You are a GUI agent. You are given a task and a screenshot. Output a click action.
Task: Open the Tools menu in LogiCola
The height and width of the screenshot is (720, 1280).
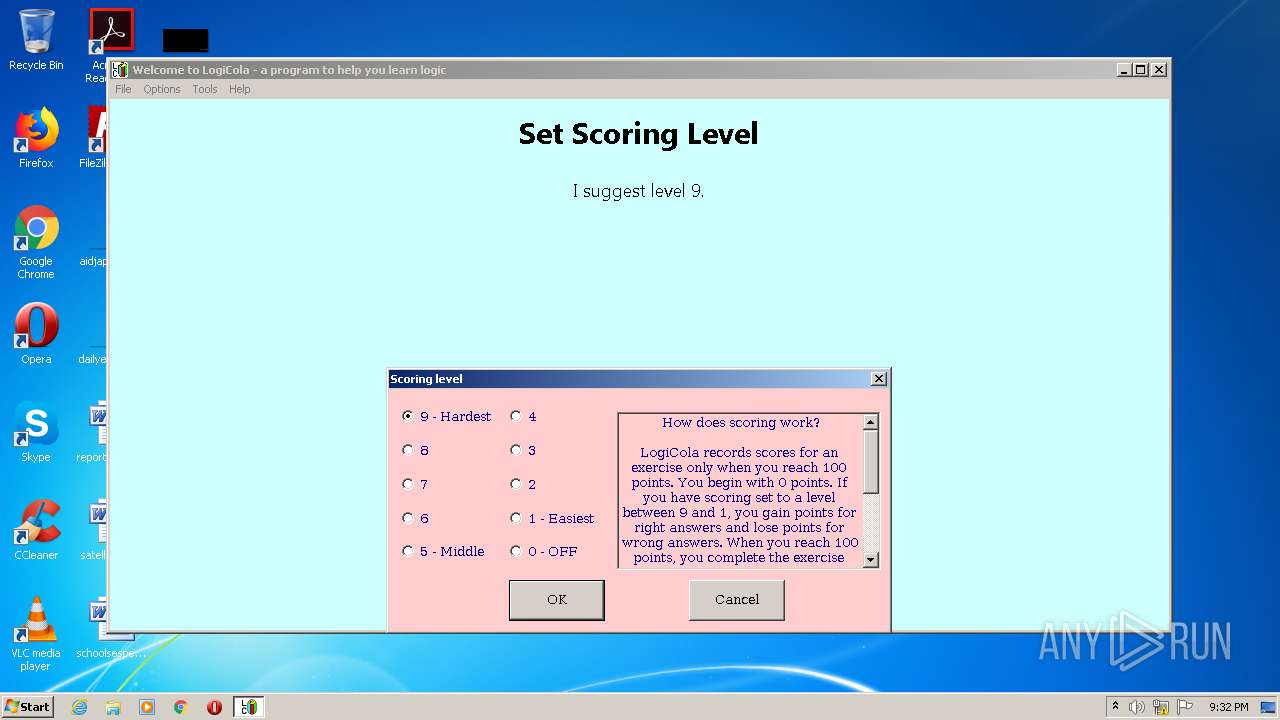point(205,89)
